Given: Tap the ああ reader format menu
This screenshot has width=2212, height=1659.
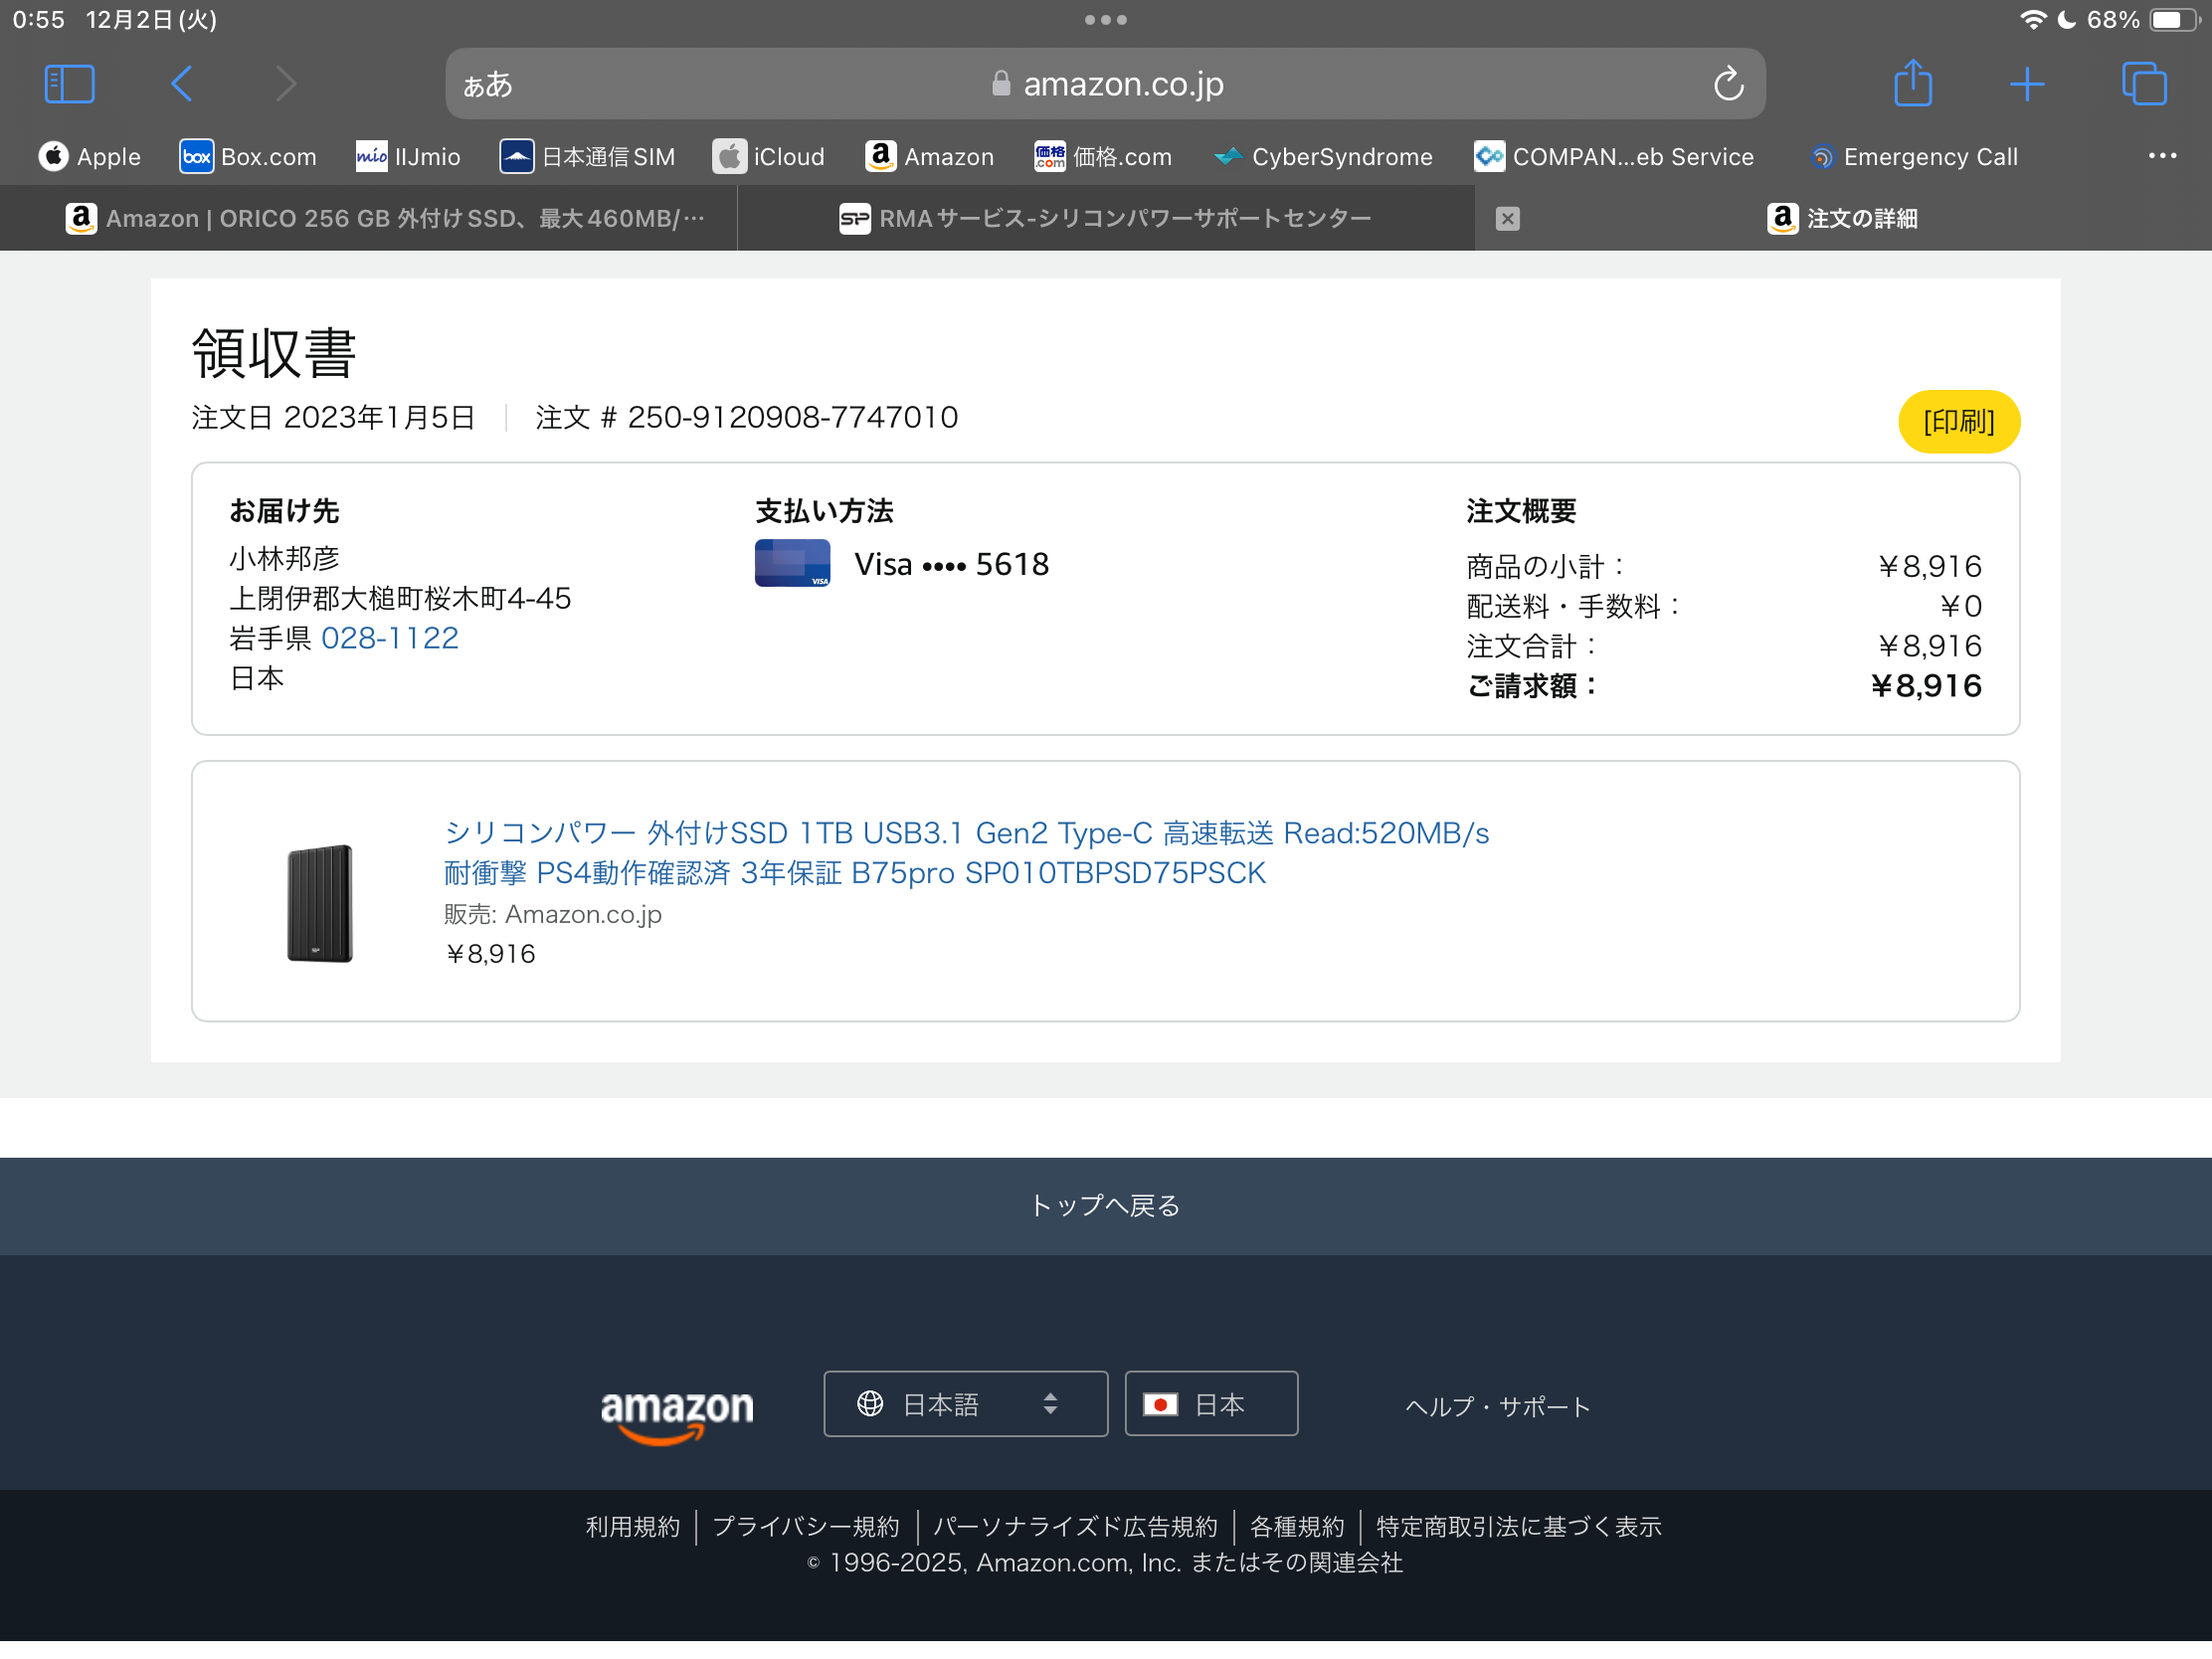Looking at the screenshot, I should (488, 85).
